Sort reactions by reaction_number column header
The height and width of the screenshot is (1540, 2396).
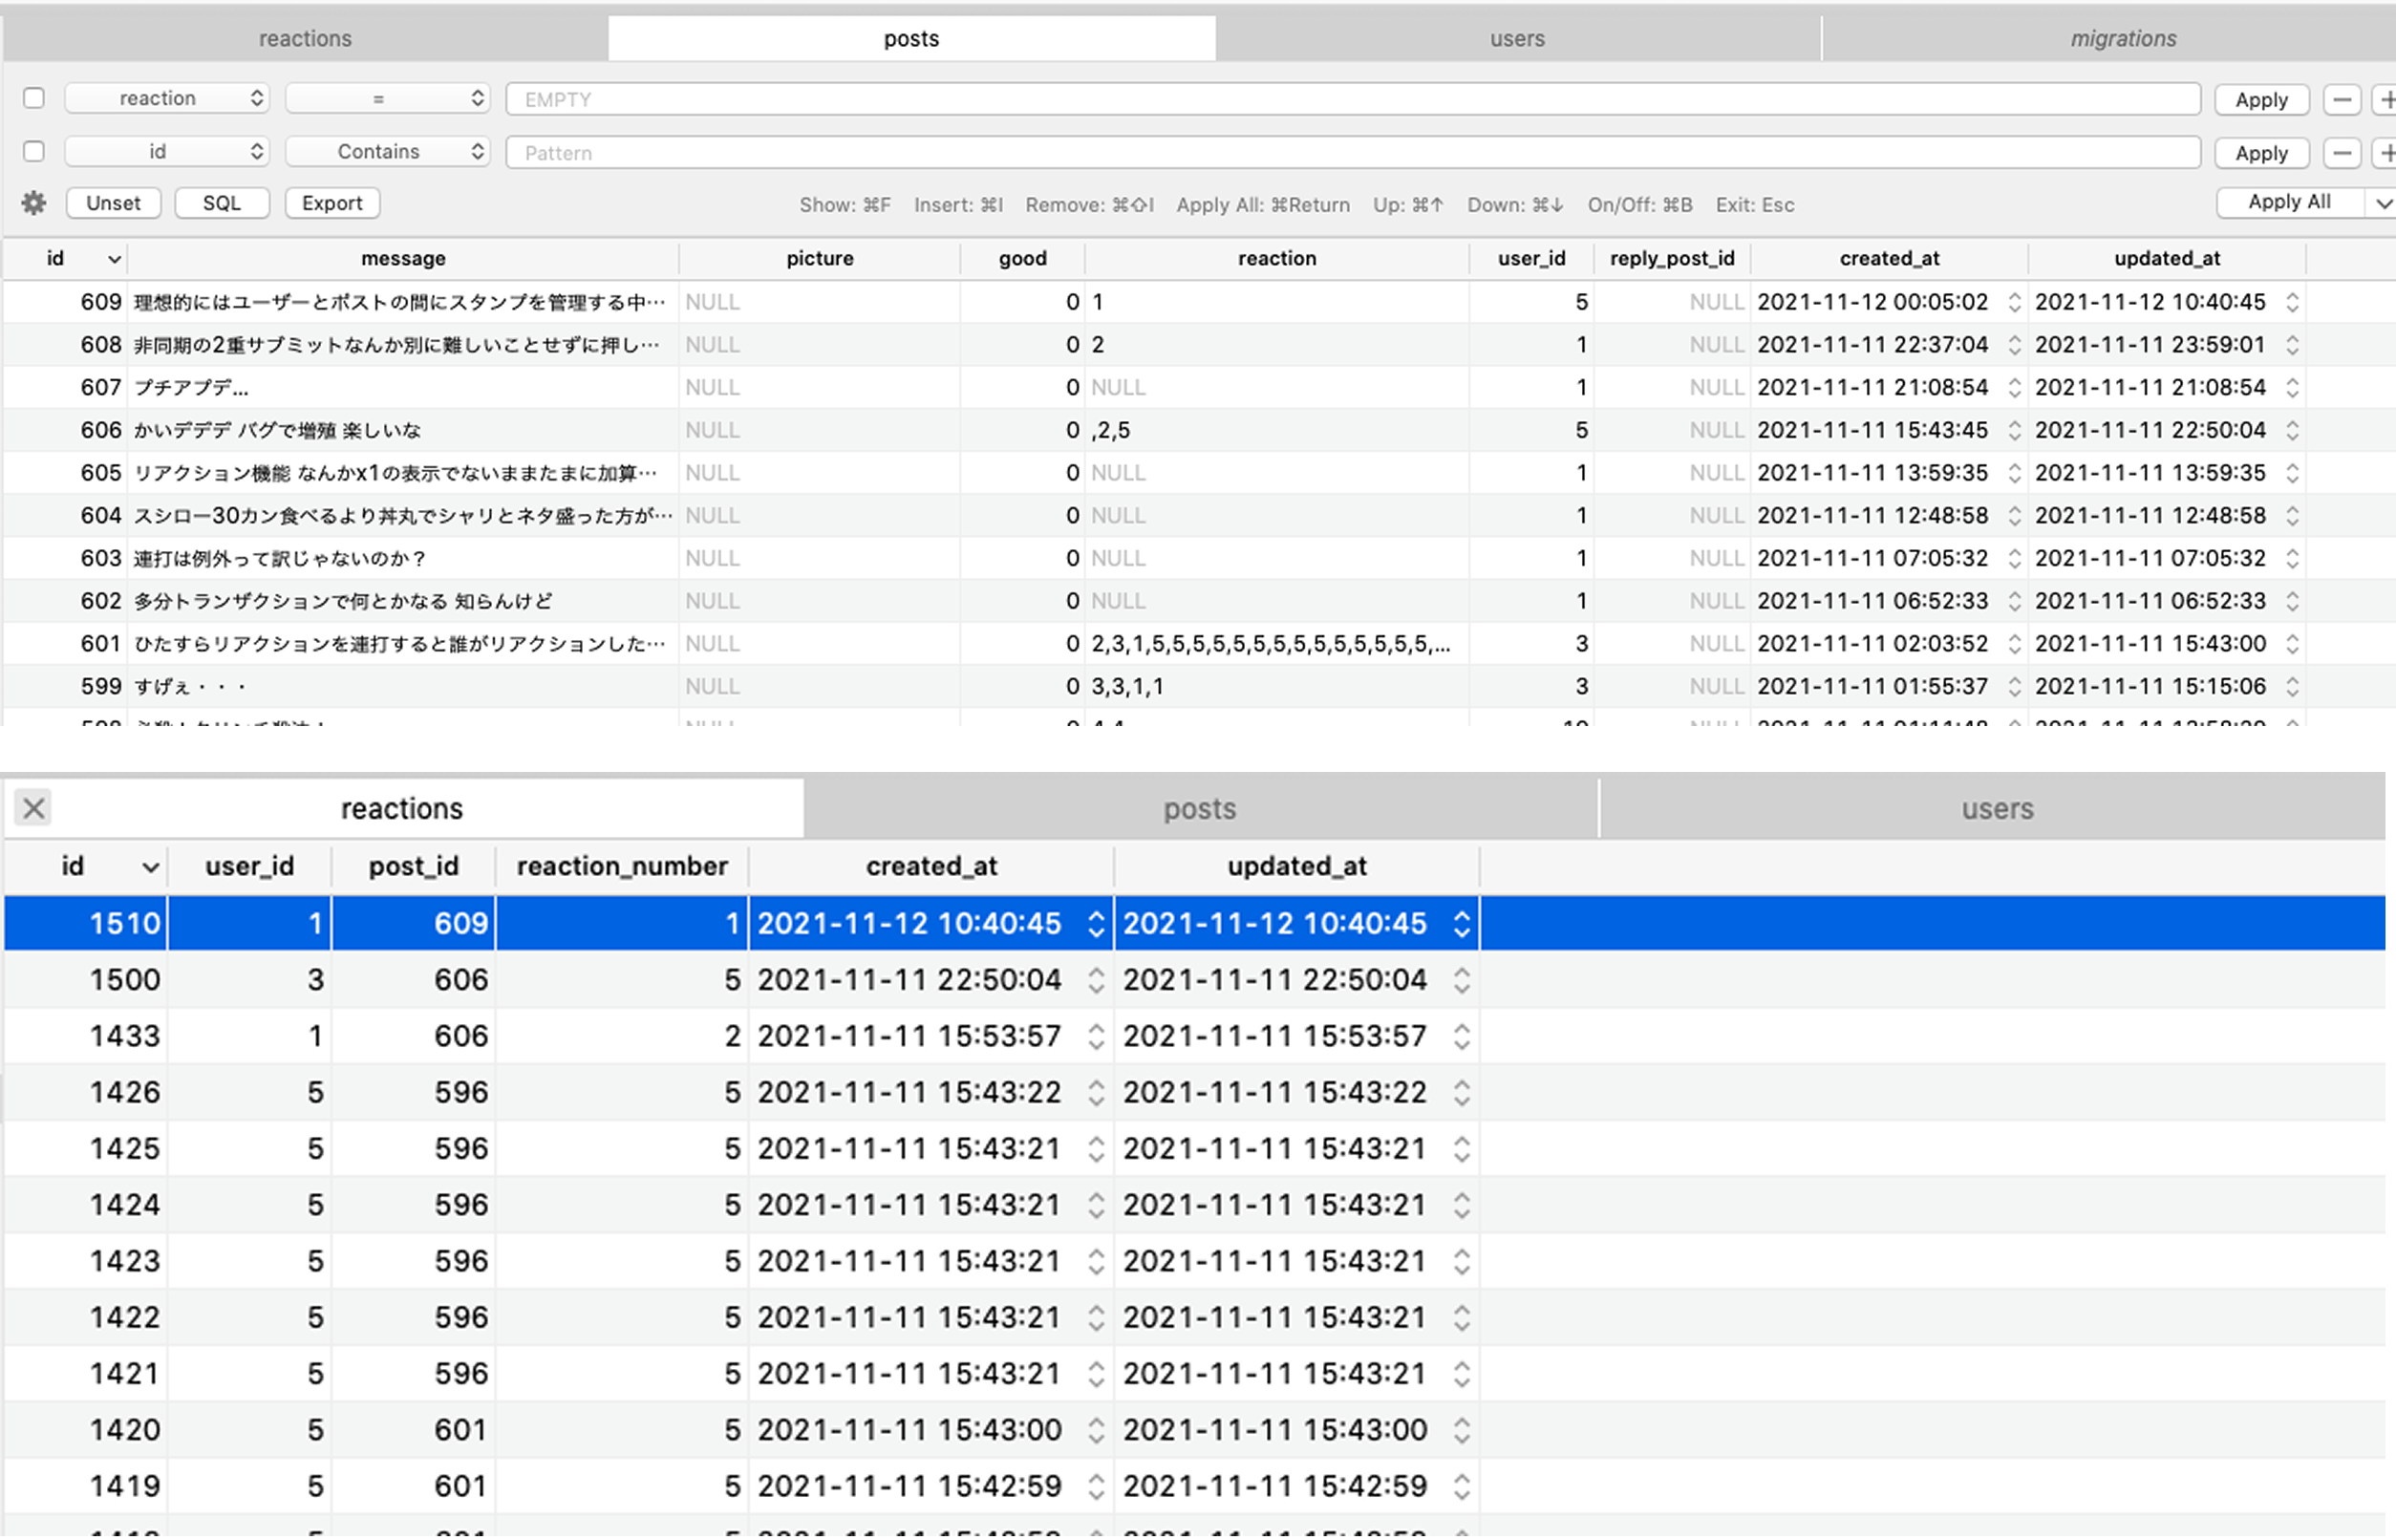(x=622, y=867)
